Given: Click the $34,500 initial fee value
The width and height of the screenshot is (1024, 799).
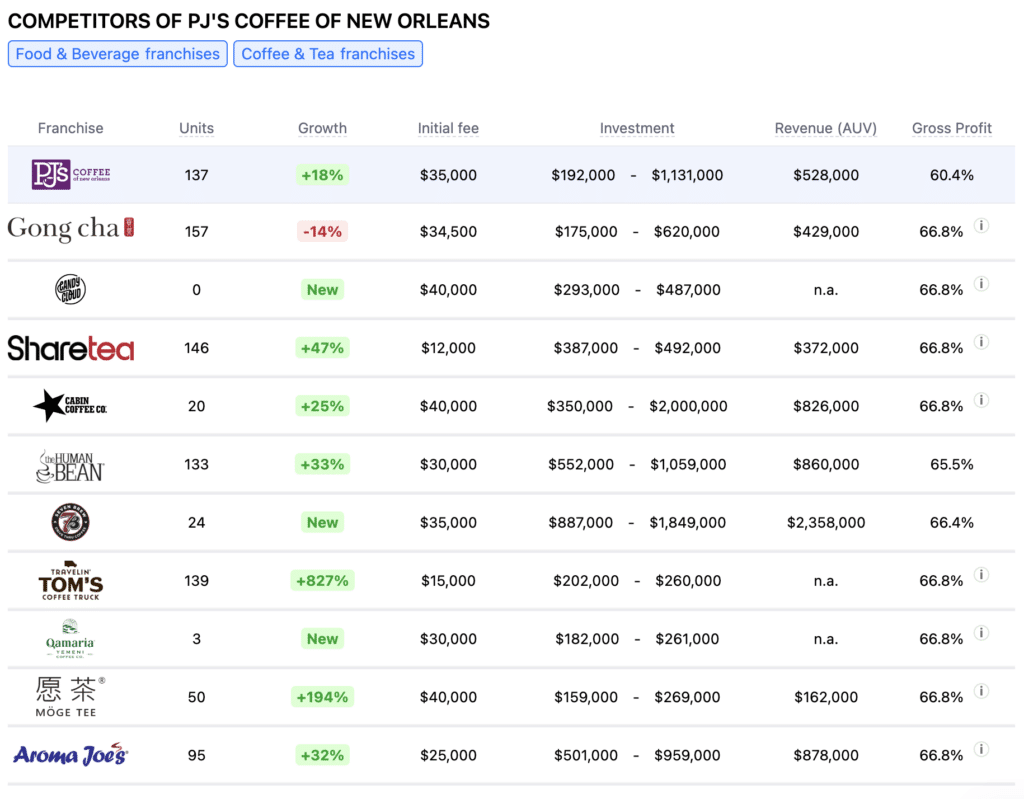Looking at the screenshot, I should point(448,231).
